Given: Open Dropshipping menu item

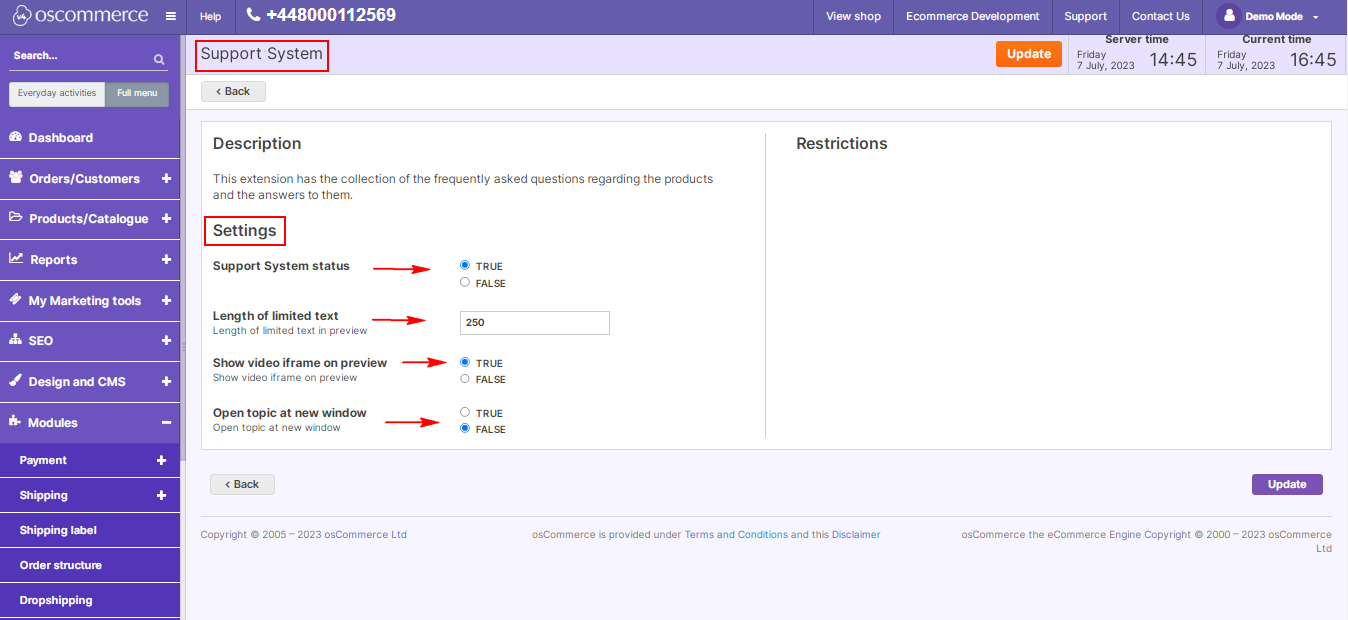Looking at the screenshot, I should (90, 600).
